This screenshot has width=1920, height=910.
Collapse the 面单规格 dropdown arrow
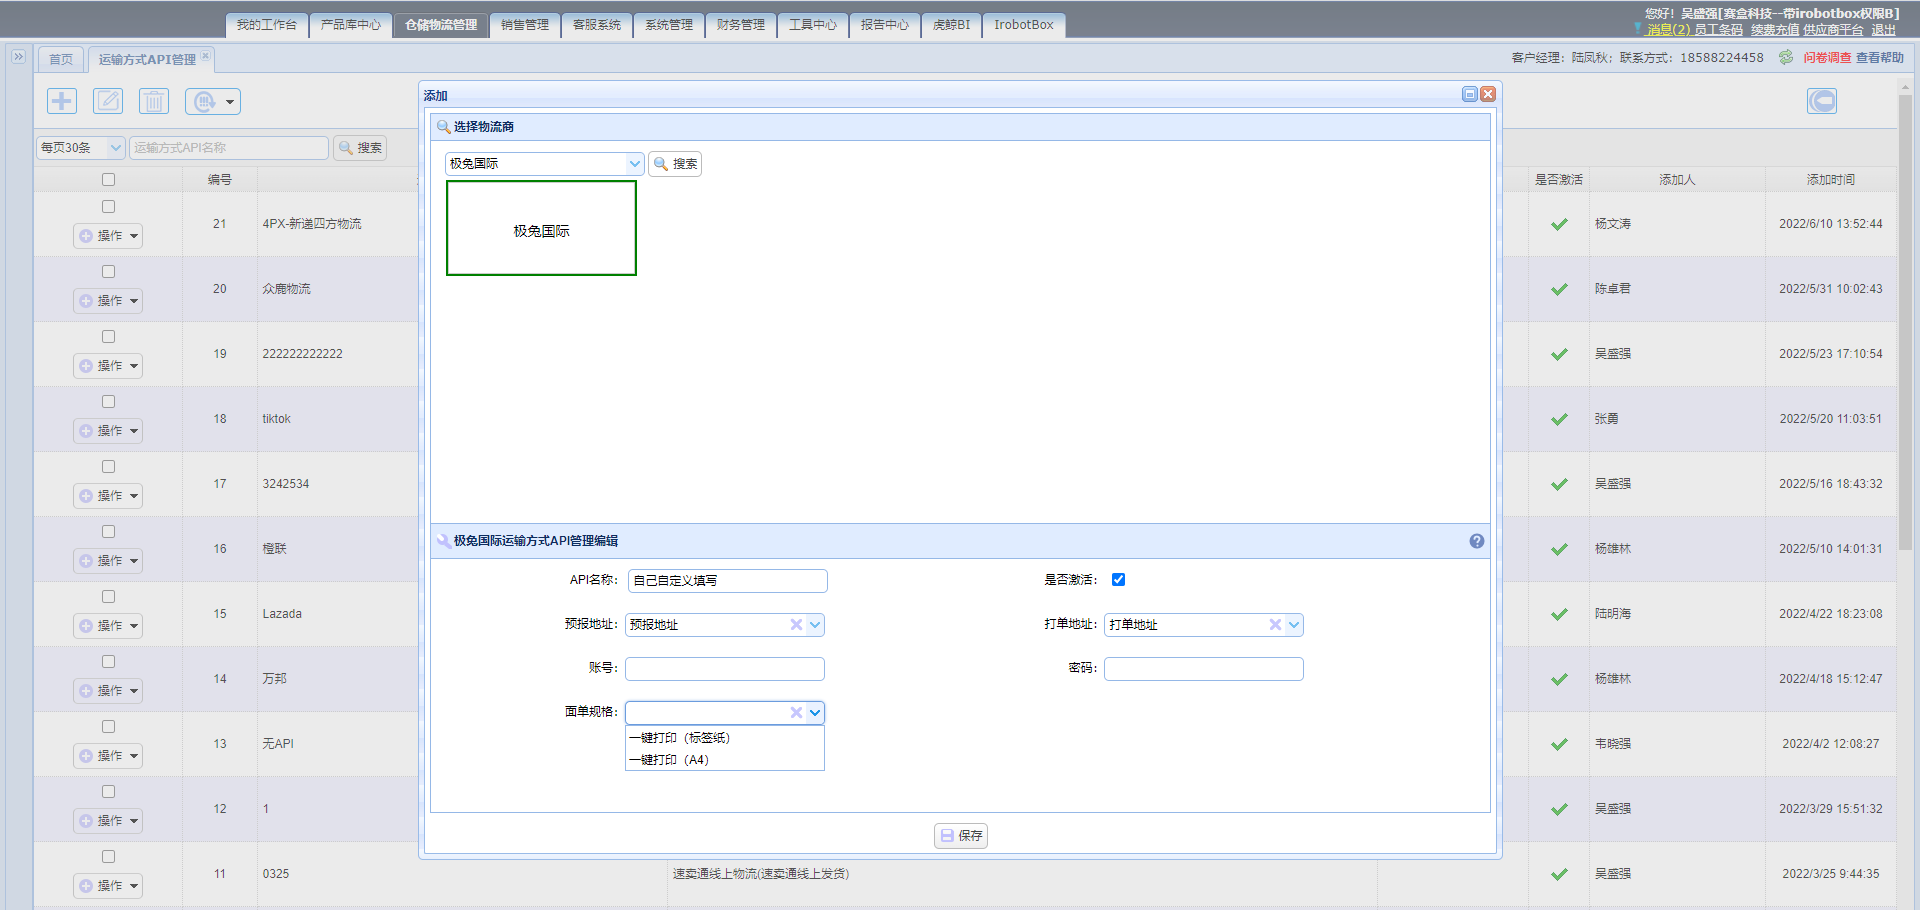[815, 713]
